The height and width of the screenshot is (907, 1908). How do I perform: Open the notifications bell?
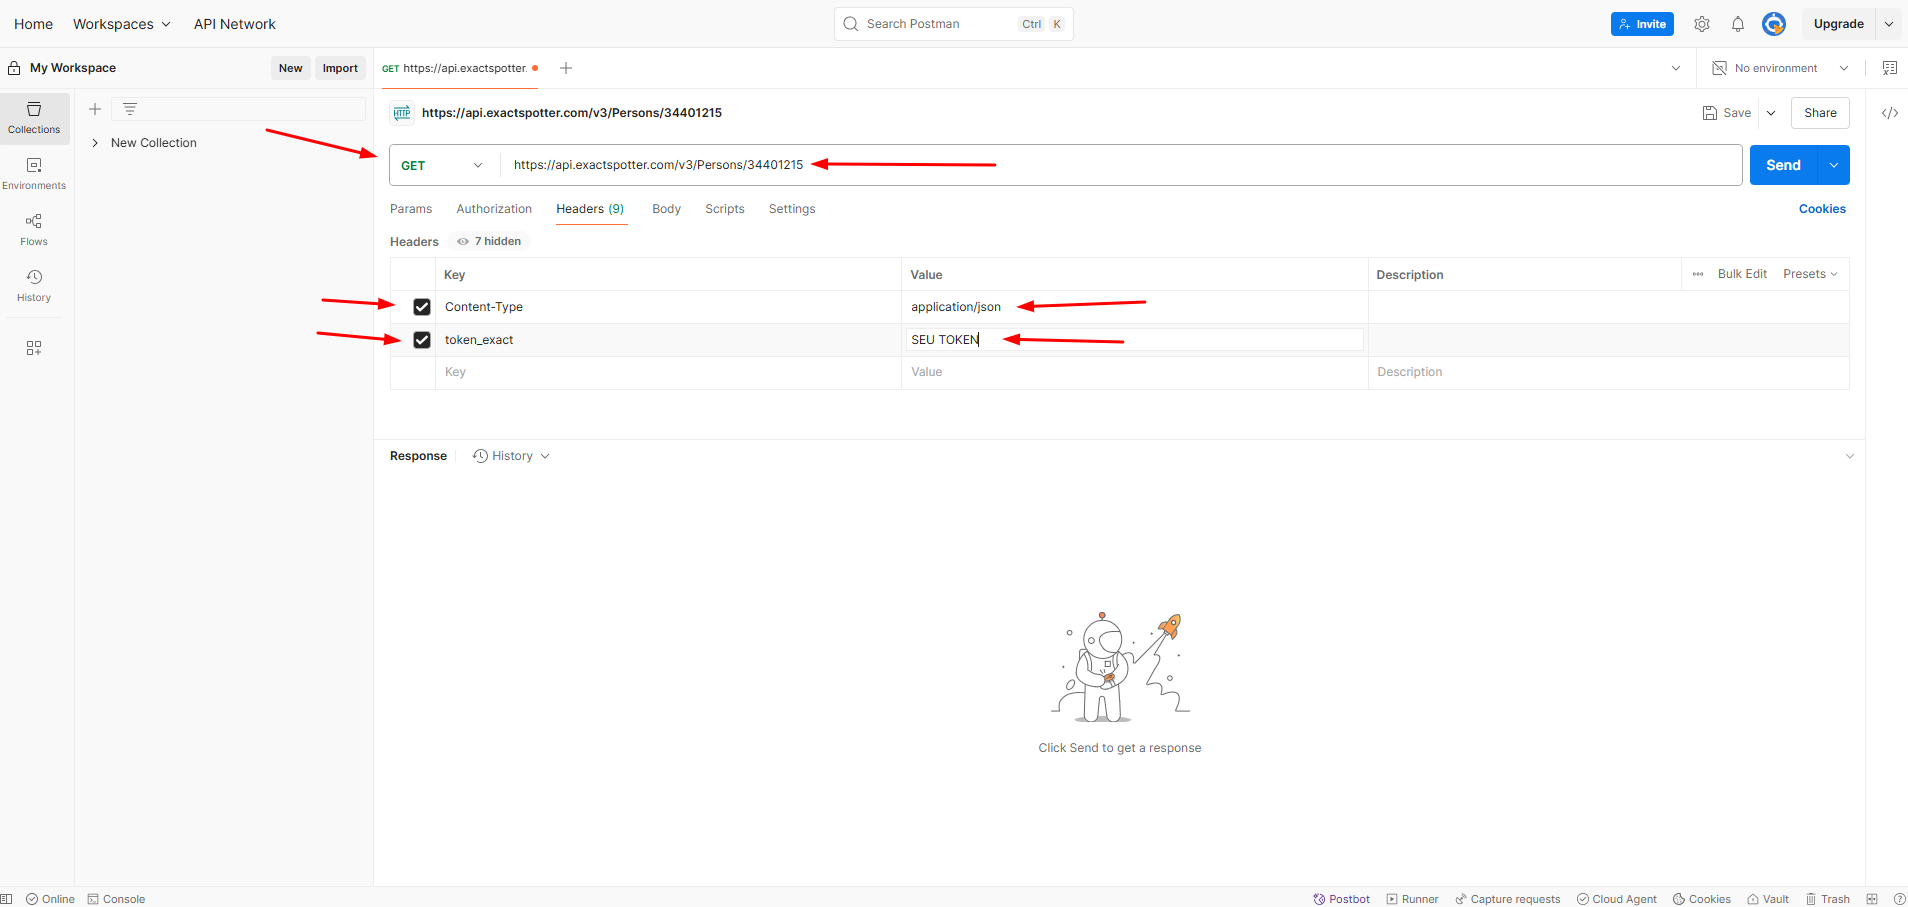click(1738, 24)
